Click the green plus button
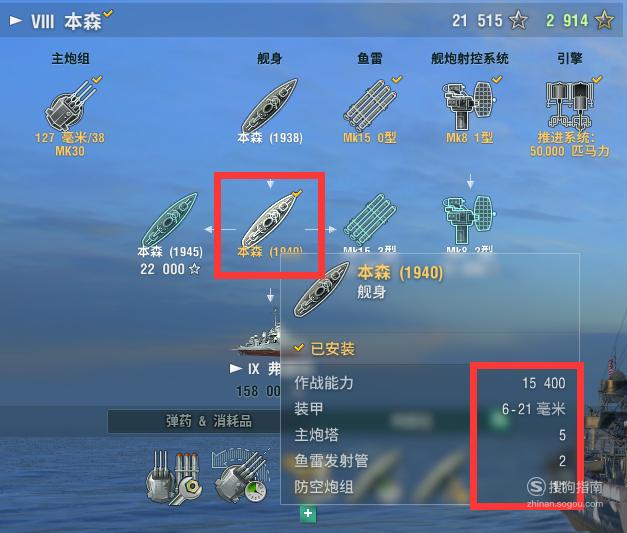Image resolution: width=627 pixels, height=533 pixels. click(x=308, y=513)
